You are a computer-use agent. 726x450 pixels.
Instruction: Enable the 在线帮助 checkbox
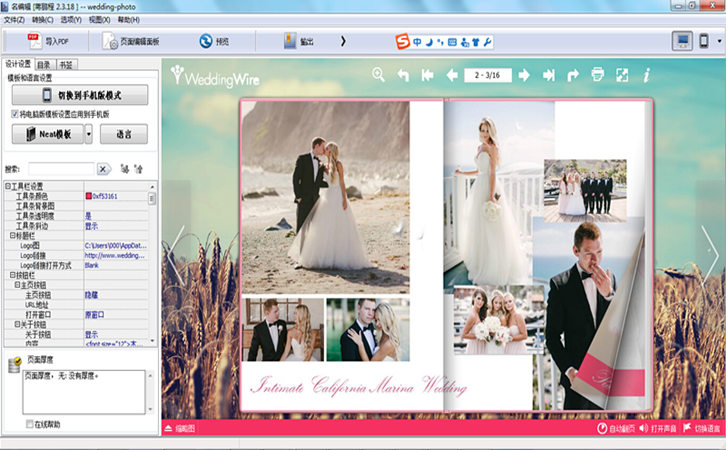pos(30,424)
